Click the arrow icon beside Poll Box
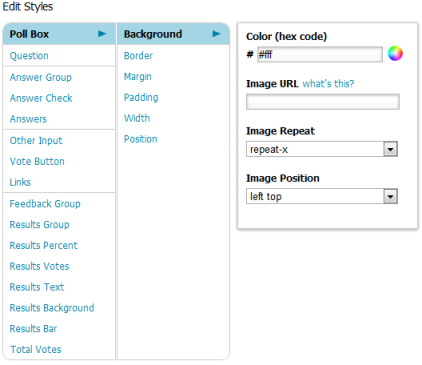Image resolution: width=422 pixels, height=365 pixels. click(102, 34)
